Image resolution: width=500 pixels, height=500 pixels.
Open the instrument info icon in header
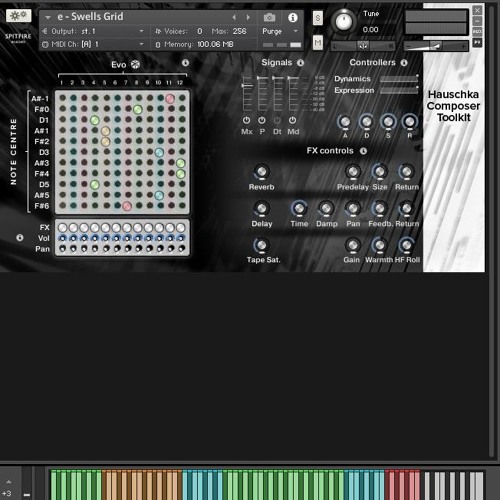click(x=293, y=17)
